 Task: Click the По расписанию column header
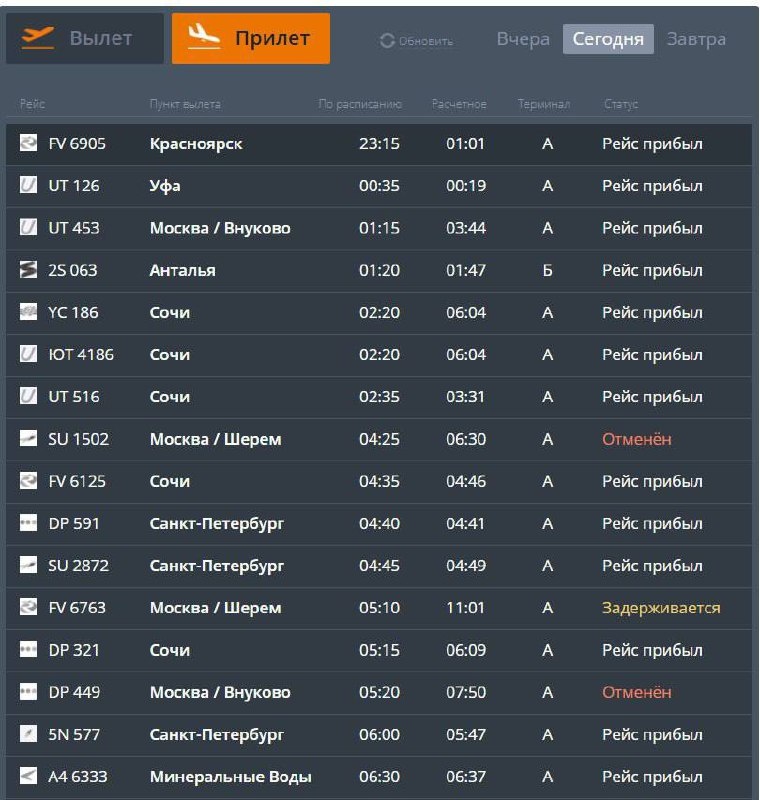(x=360, y=104)
